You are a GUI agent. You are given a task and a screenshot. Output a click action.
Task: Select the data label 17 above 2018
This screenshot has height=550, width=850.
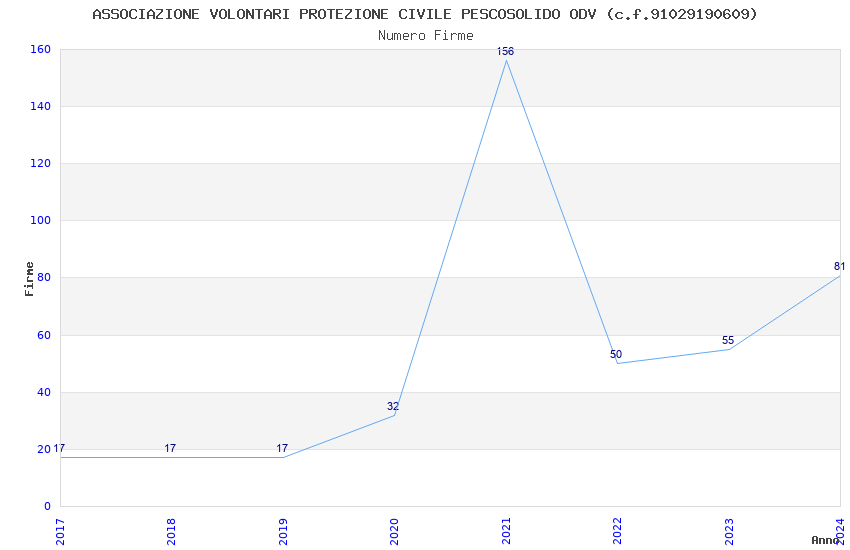click(x=170, y=448)
